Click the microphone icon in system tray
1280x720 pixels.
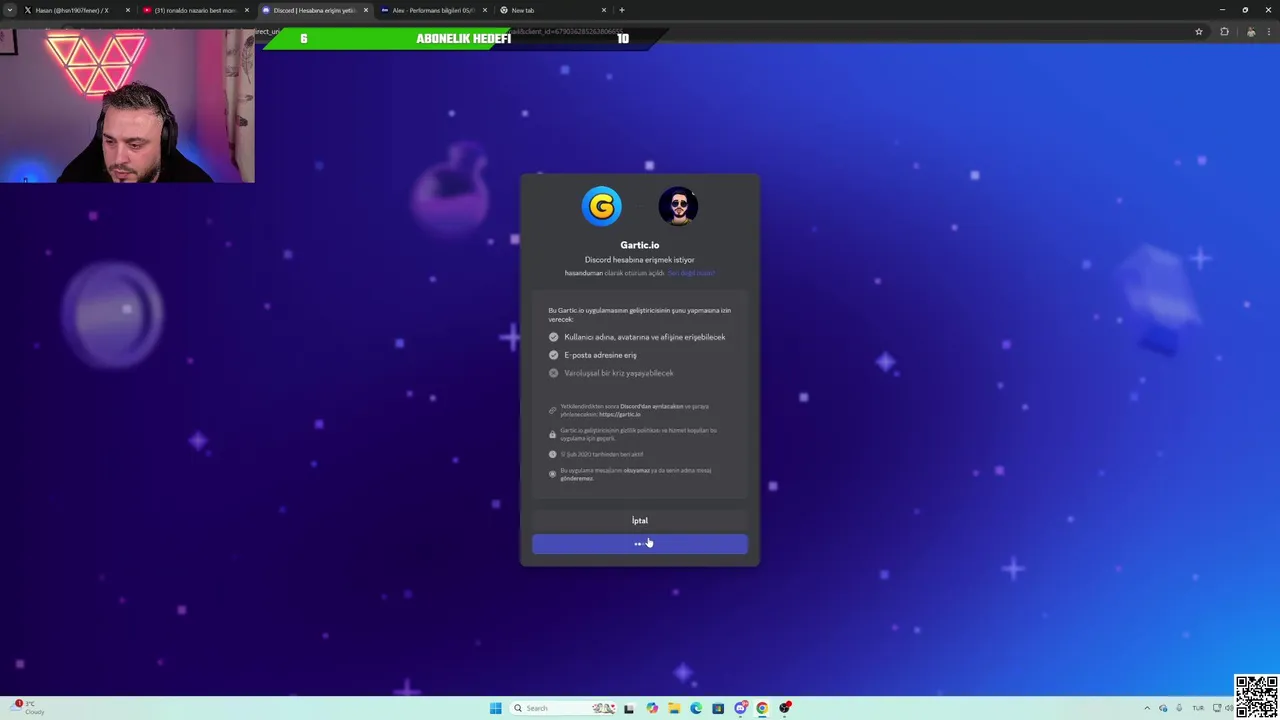[1179, 708]
